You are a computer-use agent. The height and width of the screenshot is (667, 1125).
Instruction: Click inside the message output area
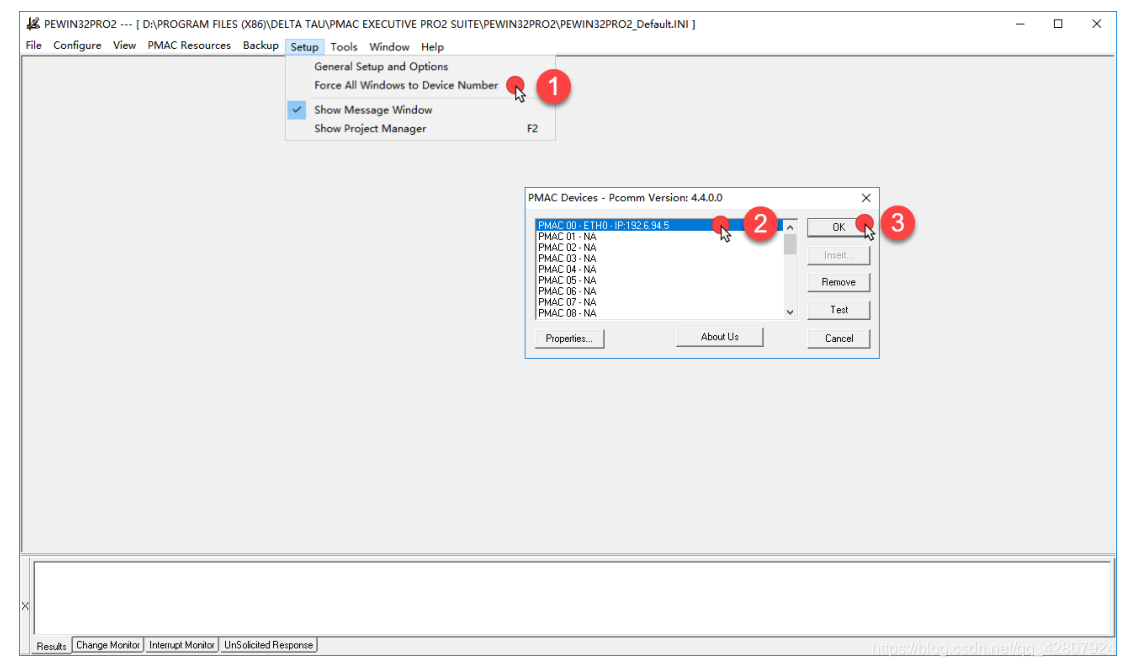pos(573,599)
